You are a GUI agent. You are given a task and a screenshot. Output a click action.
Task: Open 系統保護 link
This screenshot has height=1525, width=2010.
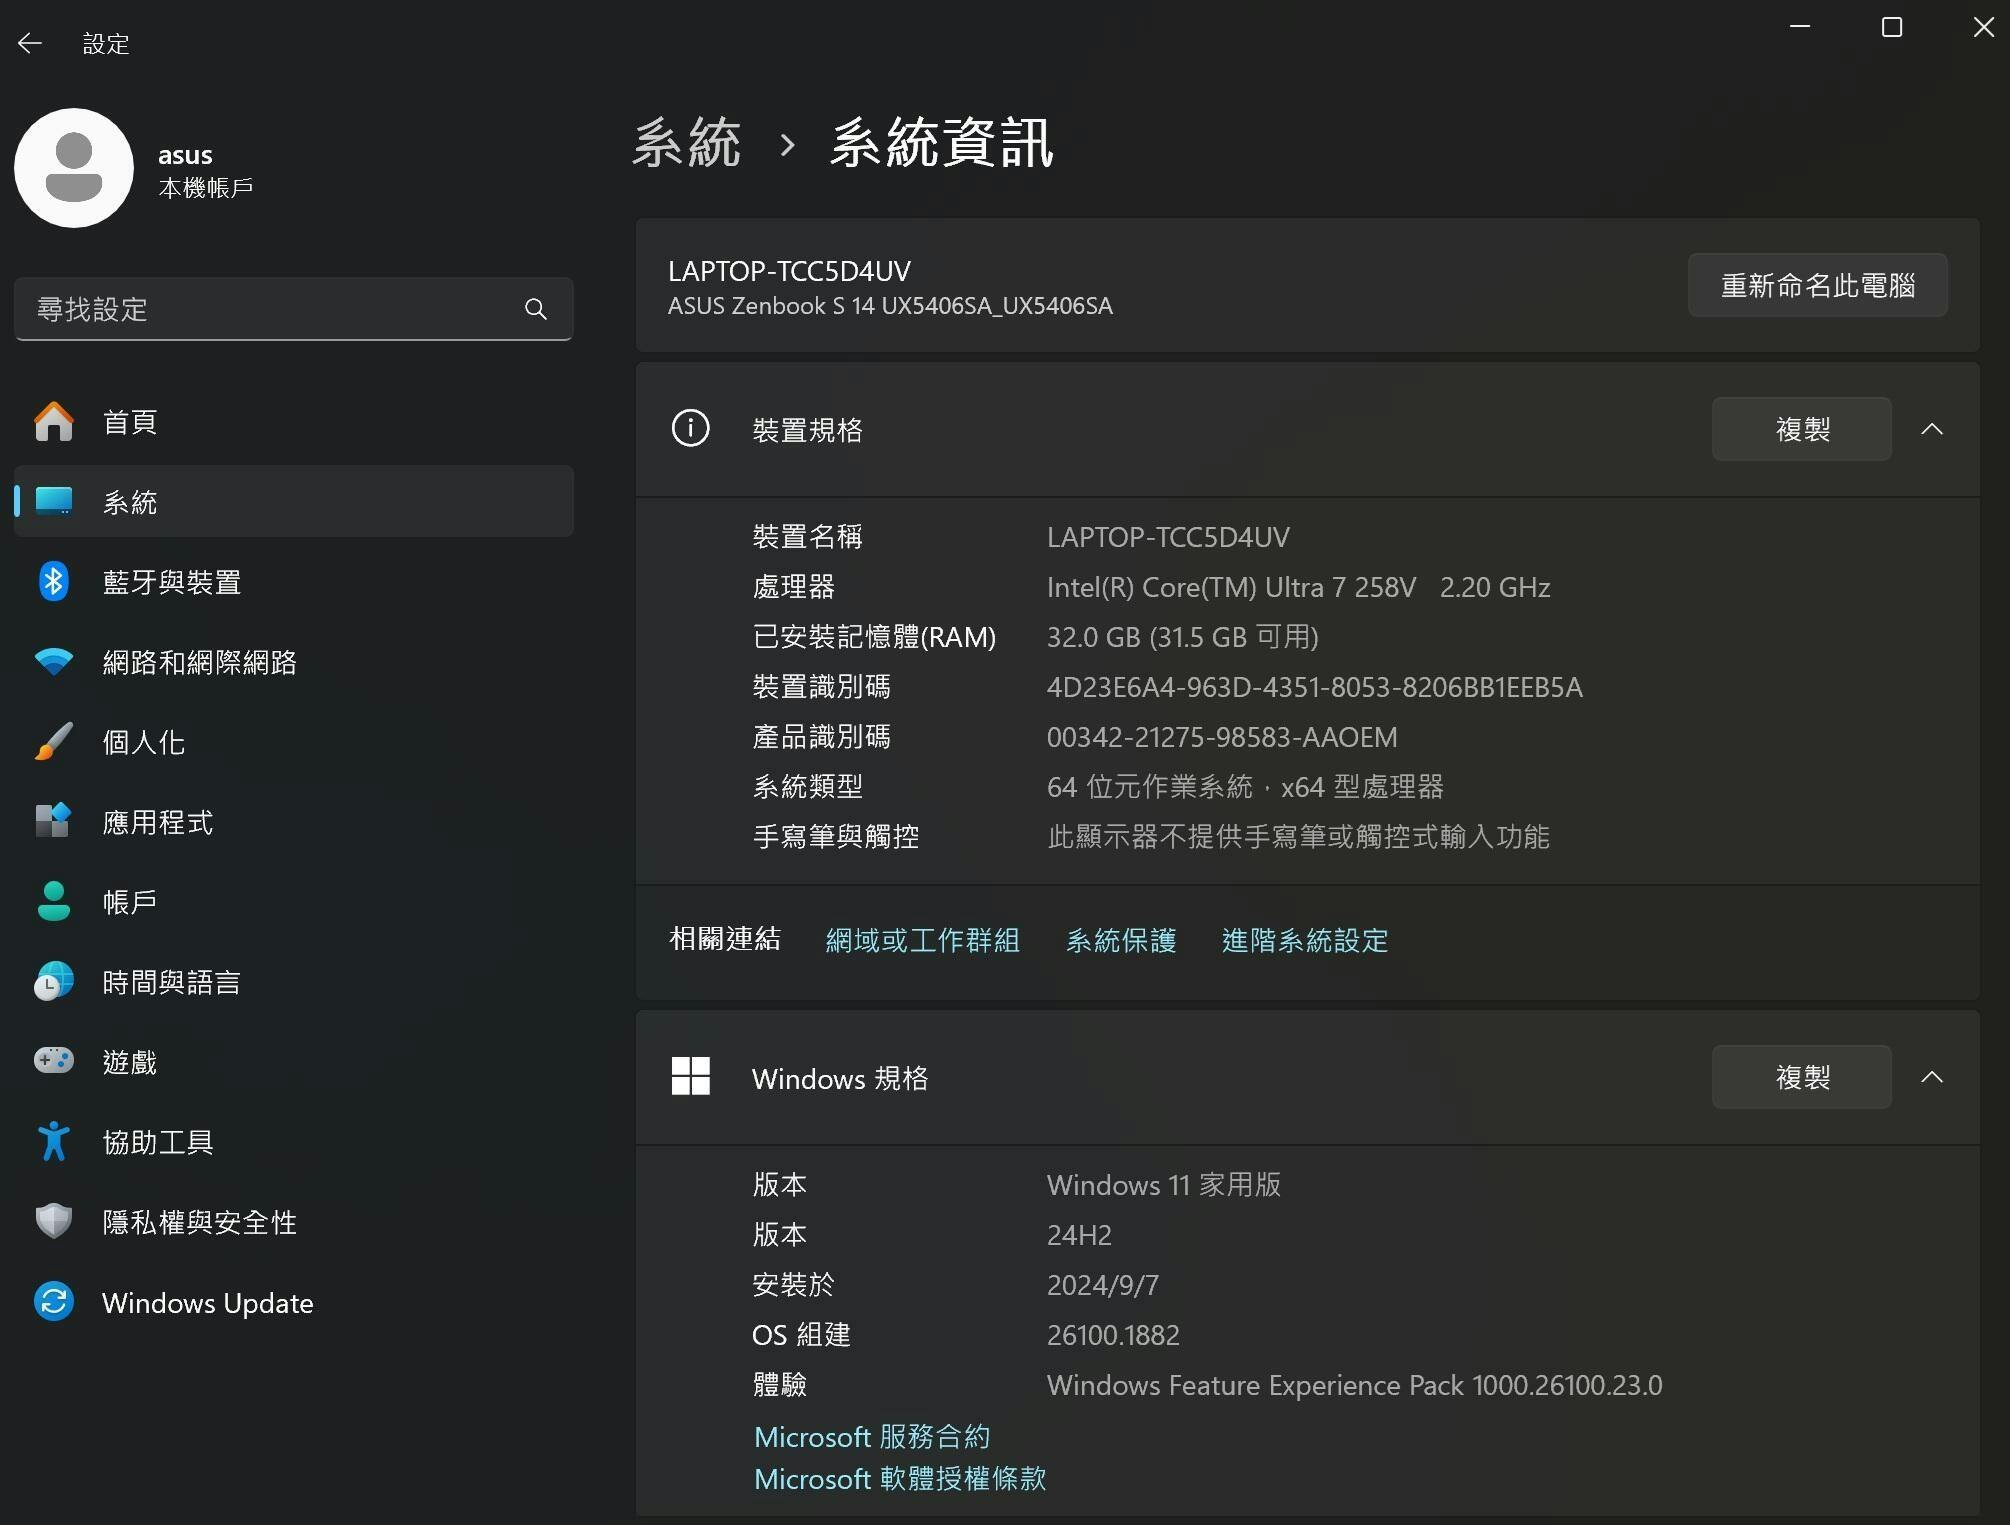1120,940
